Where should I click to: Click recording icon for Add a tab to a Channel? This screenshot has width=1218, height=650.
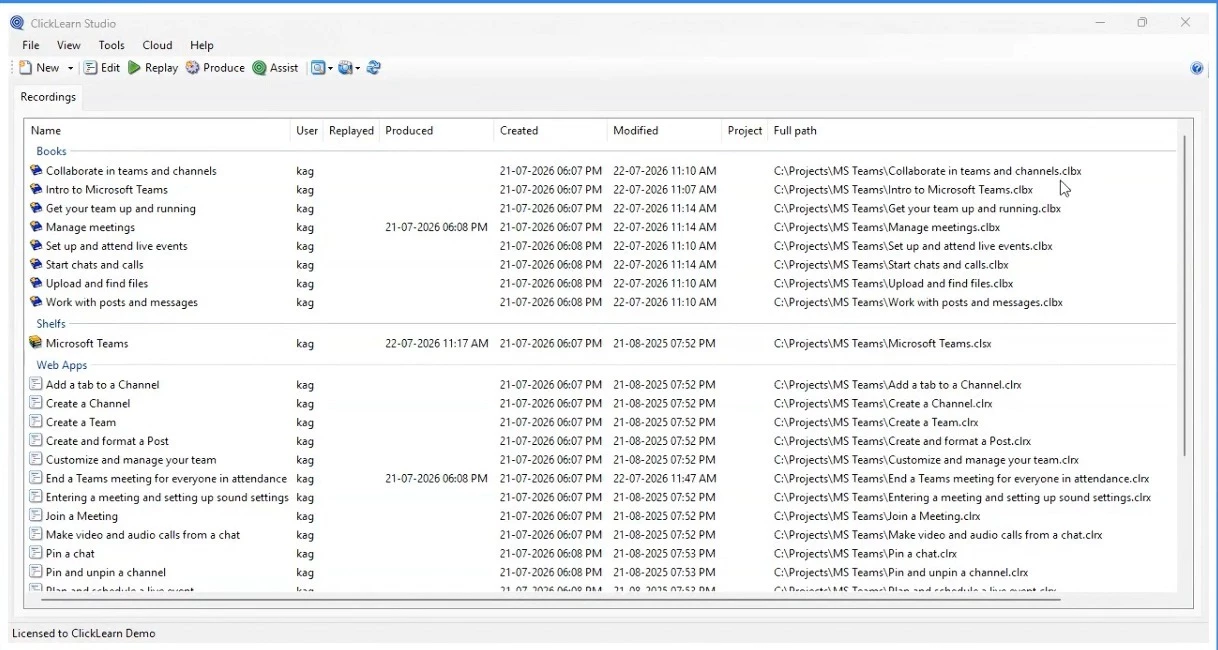tap(36, 384)
